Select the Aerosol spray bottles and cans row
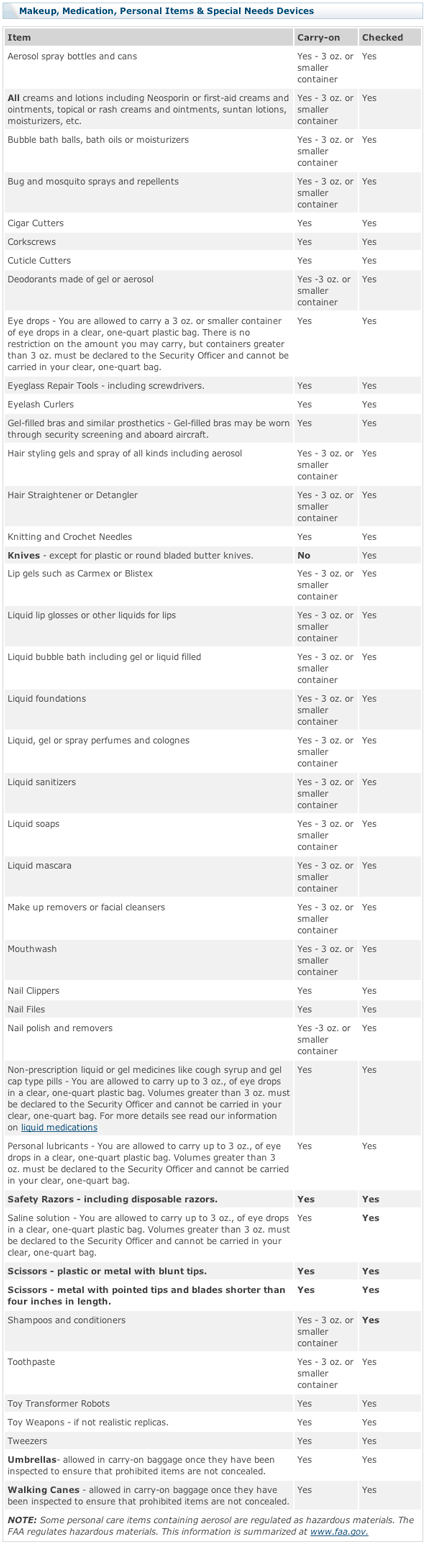425x1543 pixels. tap(212, 68)
